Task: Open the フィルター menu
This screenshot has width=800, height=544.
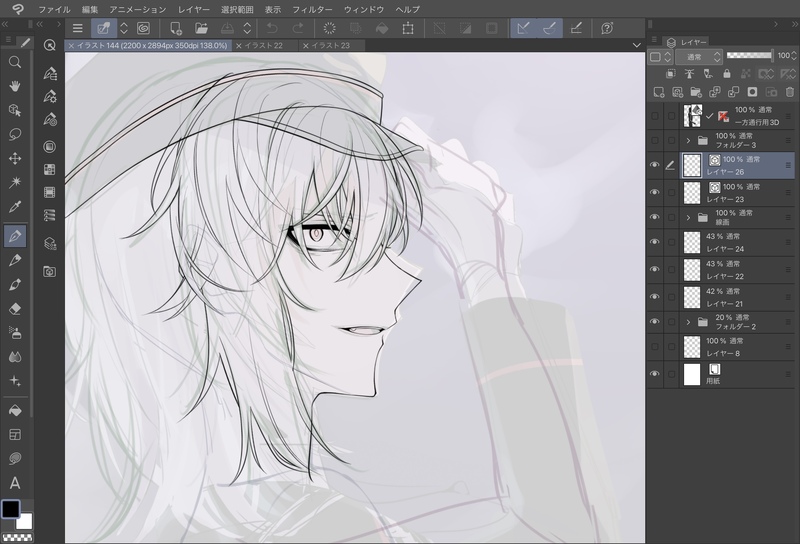Action: [312, 9]
